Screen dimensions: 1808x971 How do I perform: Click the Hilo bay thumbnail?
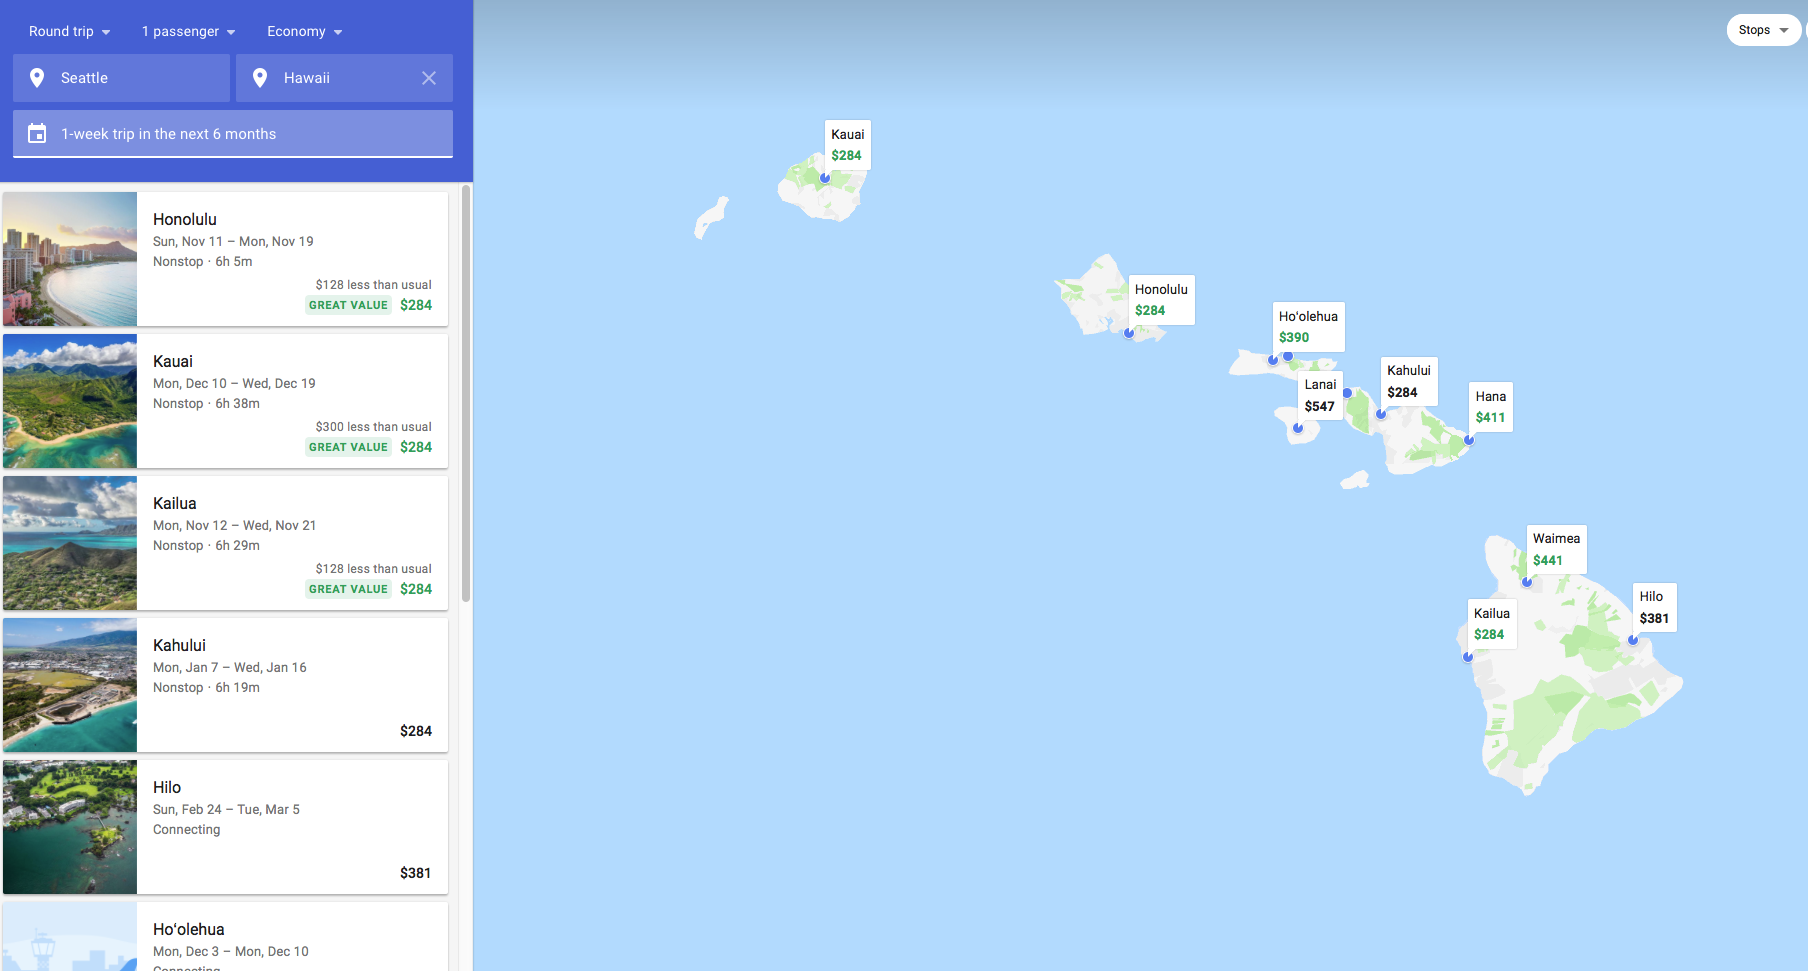click(70, 827)
